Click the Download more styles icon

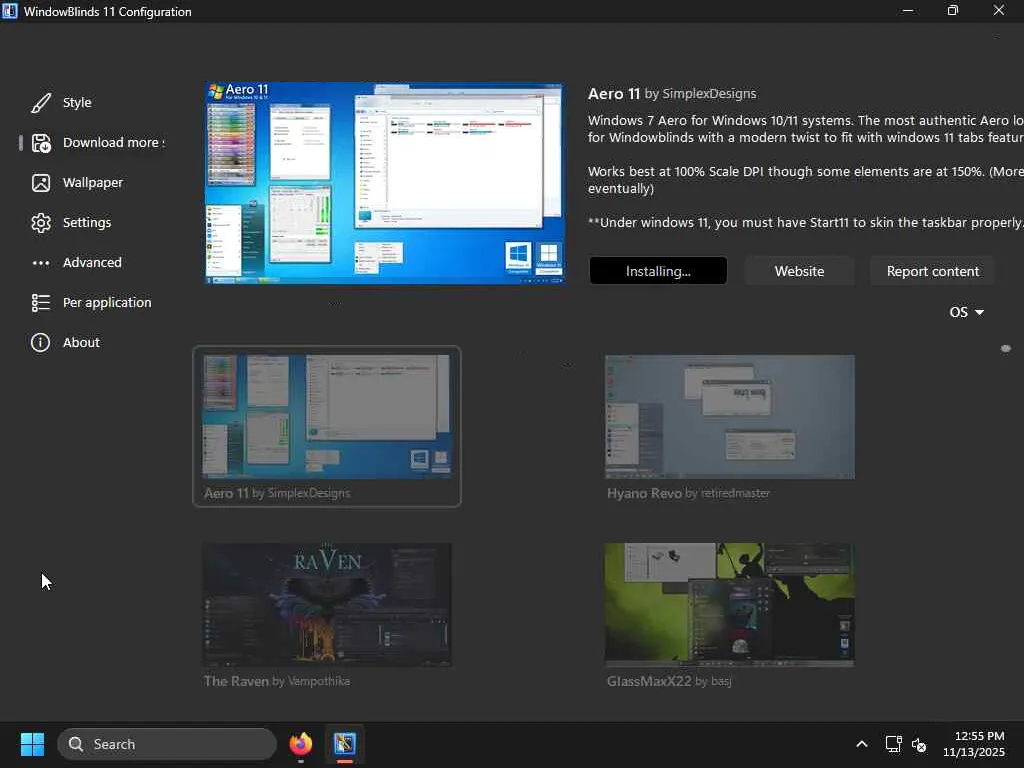pos(41,143)
